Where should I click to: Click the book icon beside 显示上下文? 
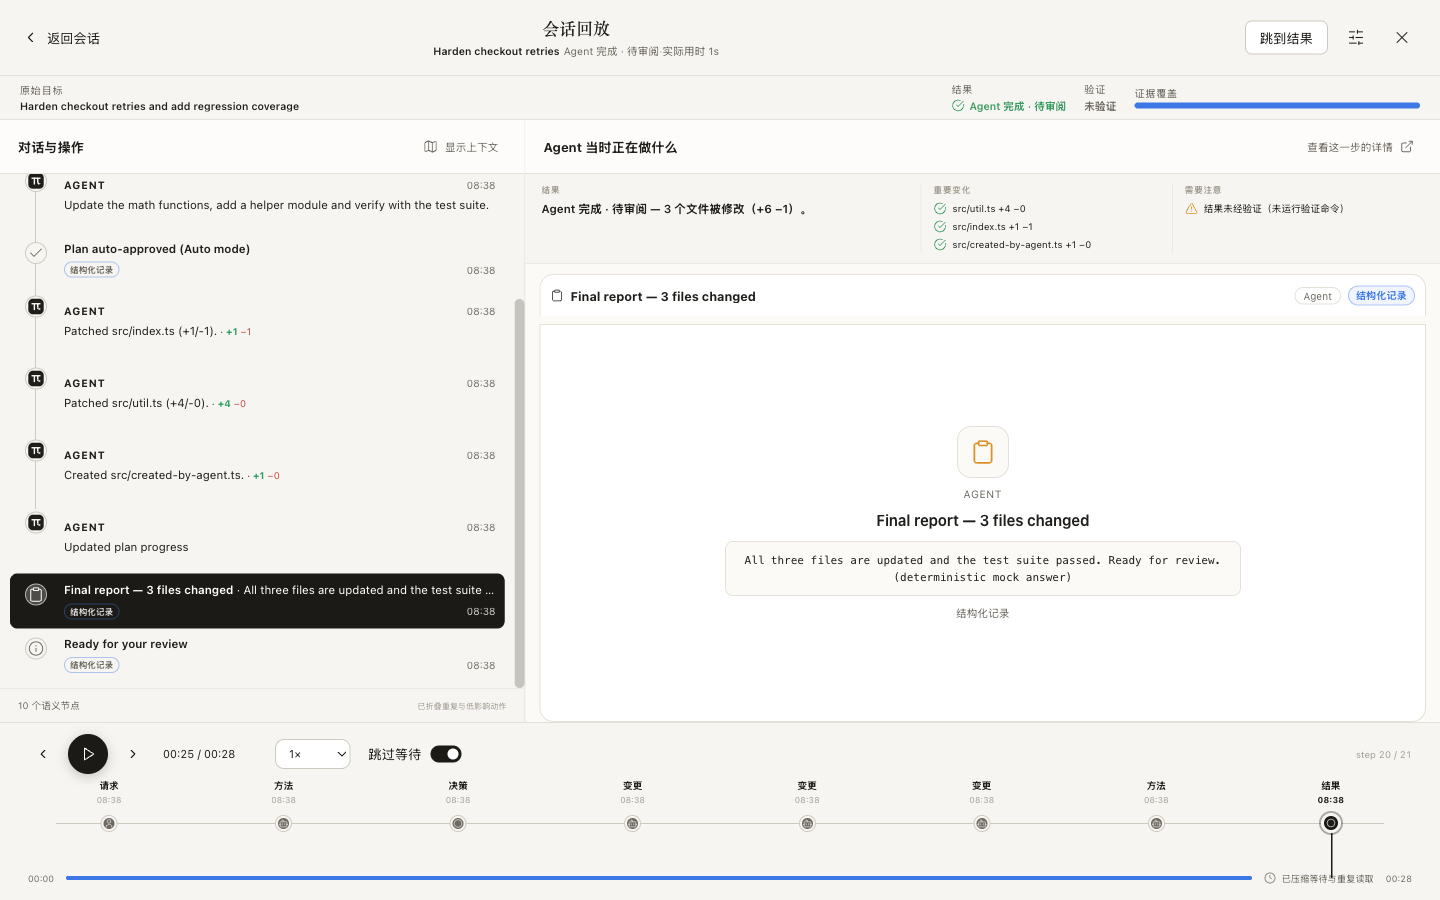431,147
